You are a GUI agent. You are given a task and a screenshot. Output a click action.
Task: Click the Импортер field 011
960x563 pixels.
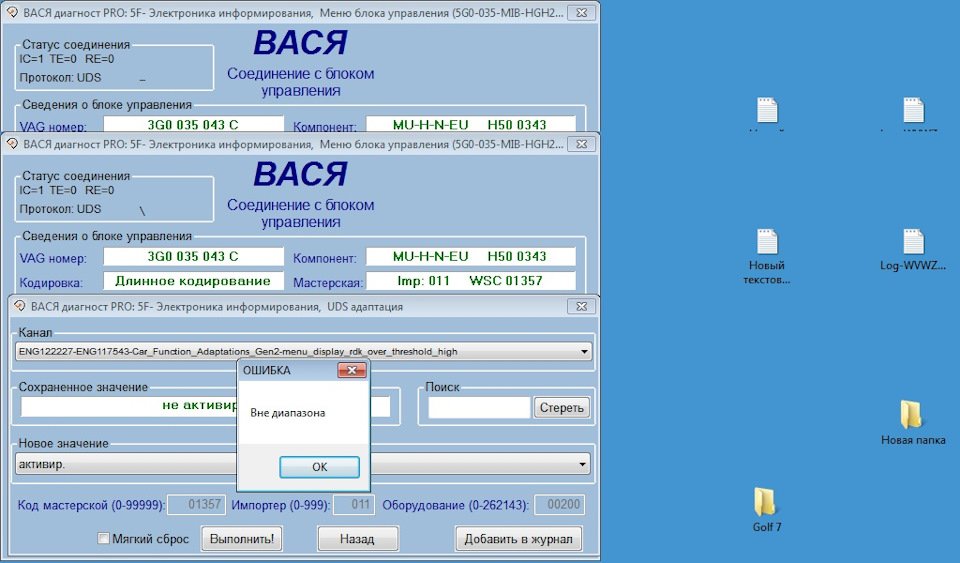pyautogui.click(x=354, y=504)
